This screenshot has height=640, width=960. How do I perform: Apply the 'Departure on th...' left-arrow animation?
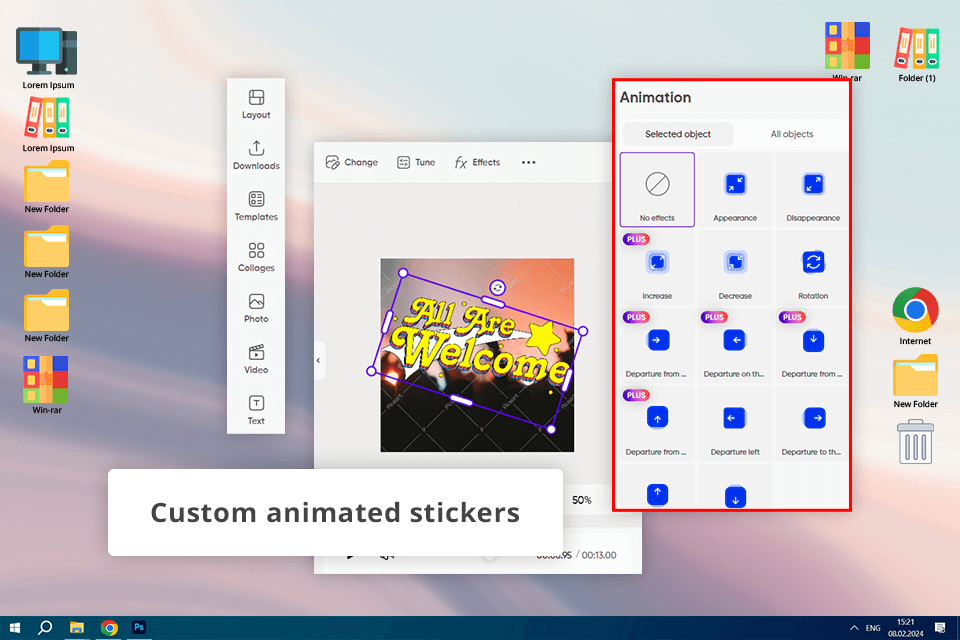(x=735, y=345)
